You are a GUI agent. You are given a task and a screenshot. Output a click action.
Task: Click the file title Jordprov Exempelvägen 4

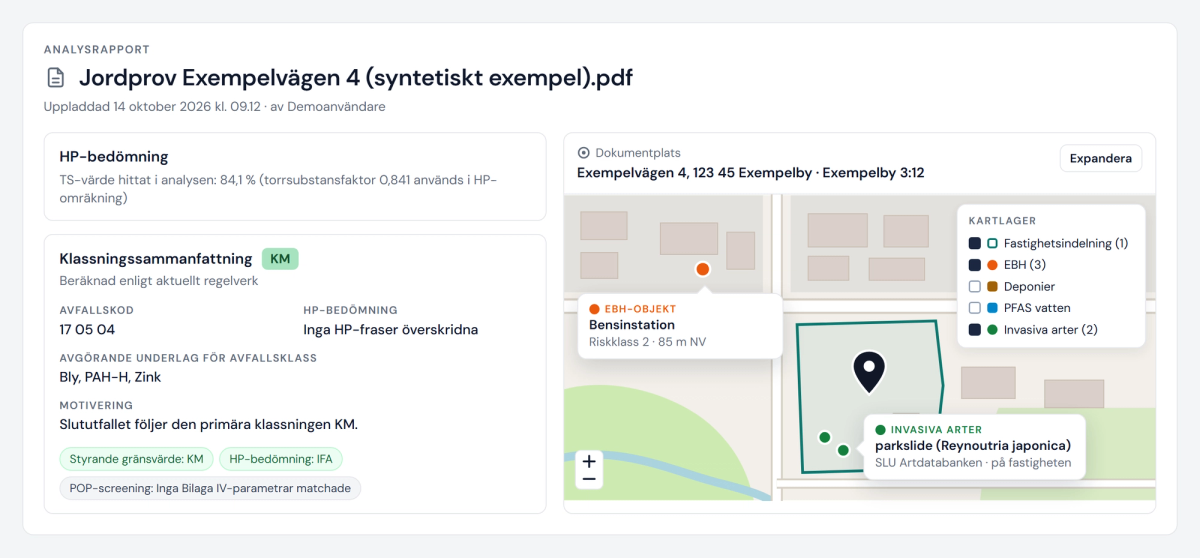[356, 78]
